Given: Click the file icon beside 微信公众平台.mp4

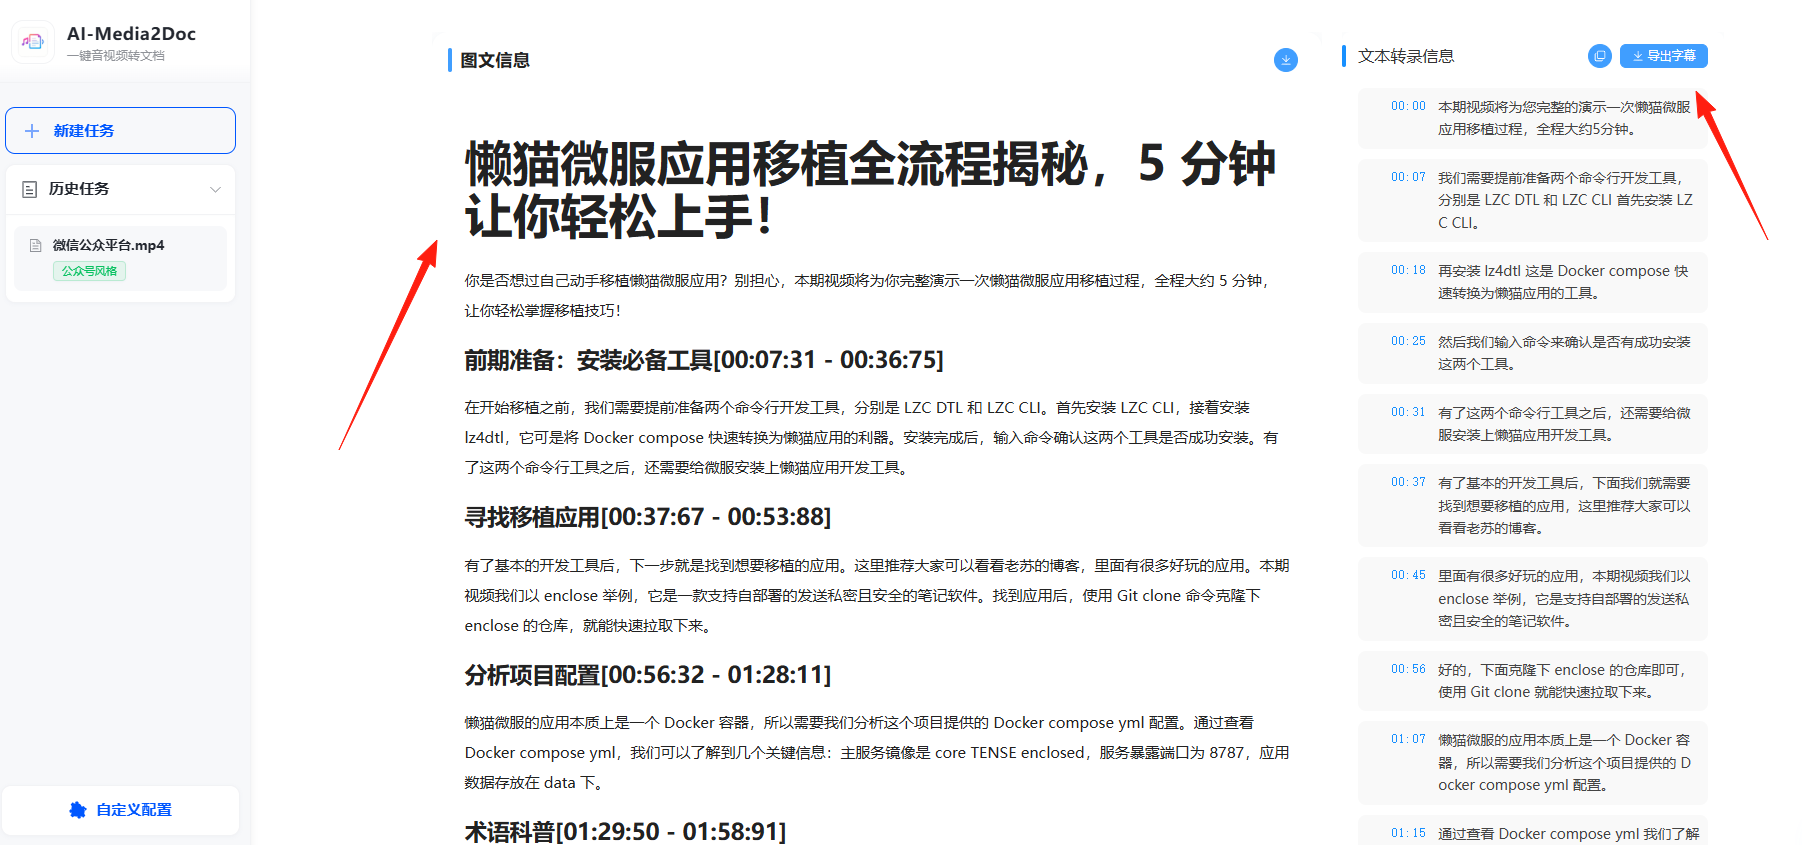Looking at the screenshot, I should pyautogui.click(x=36, y=245).
